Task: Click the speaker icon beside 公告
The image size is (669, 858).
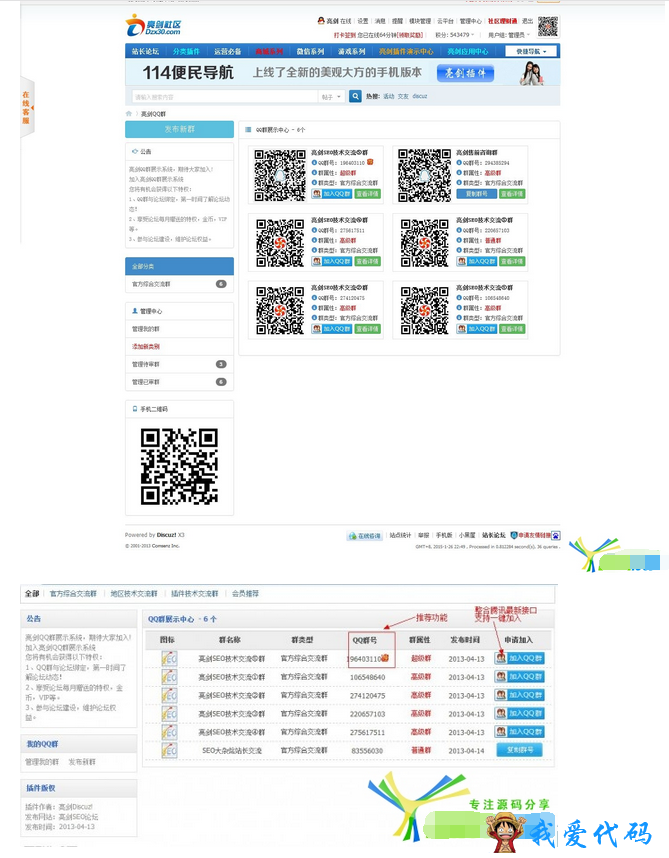Action: (x=135, y=152)
